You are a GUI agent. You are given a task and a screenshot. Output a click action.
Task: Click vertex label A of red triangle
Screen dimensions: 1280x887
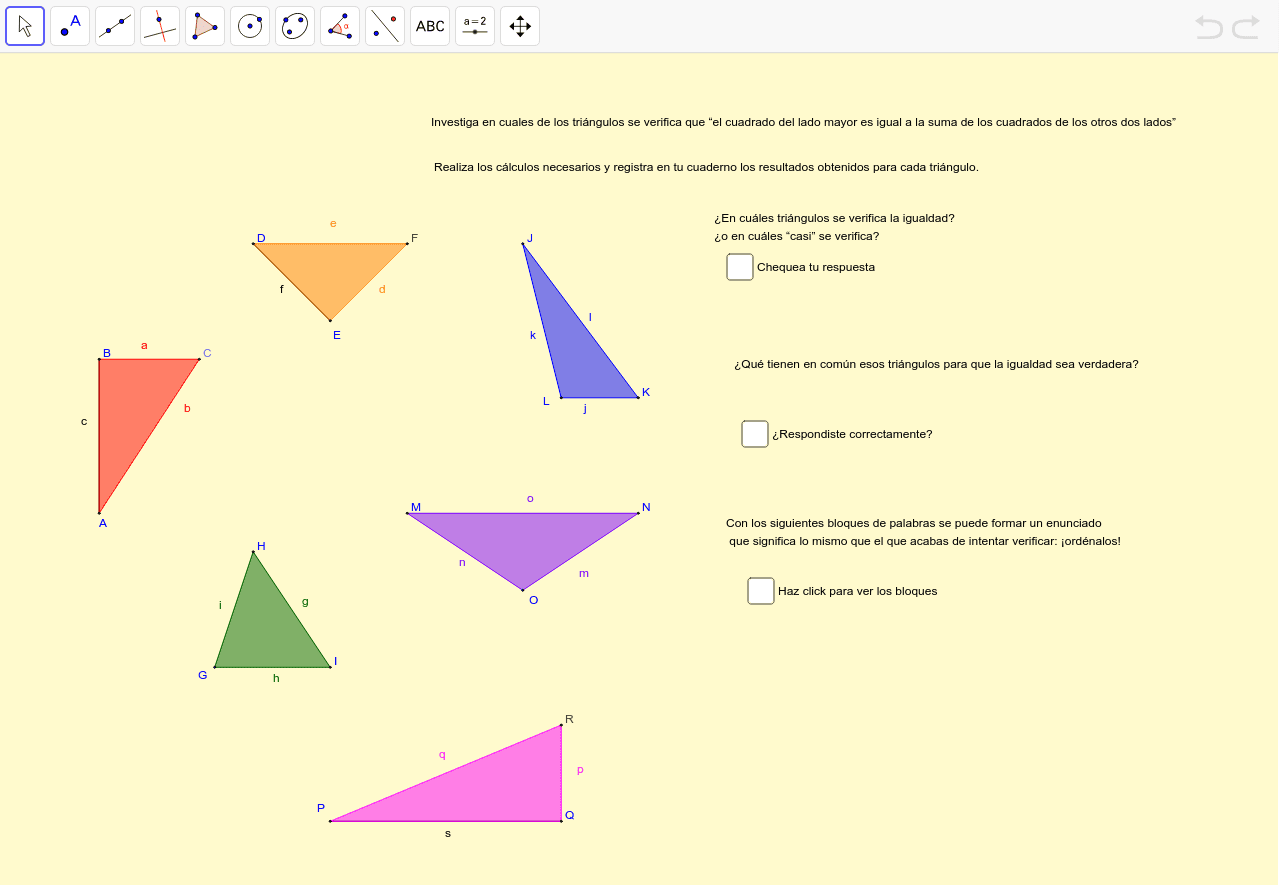tap(103, 523)
